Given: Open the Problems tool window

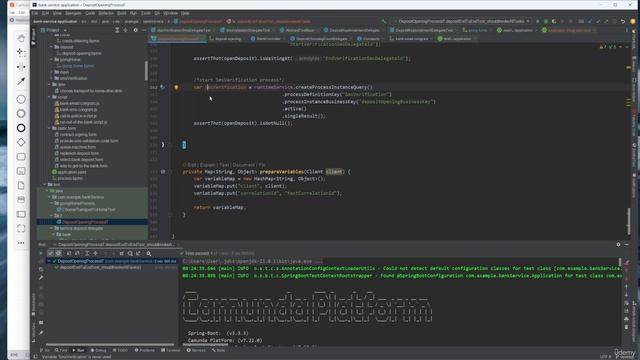Looking at the screenshot, I should 144,350.
